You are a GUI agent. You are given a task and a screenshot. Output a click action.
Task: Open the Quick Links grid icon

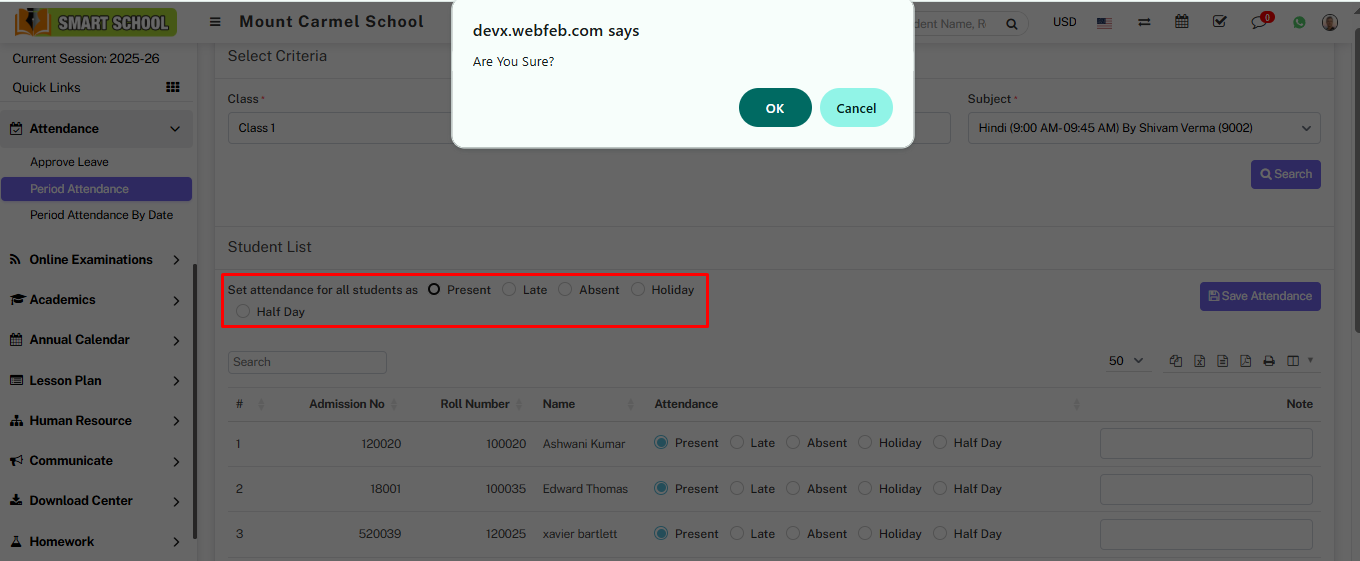click(x=173, y=88)
